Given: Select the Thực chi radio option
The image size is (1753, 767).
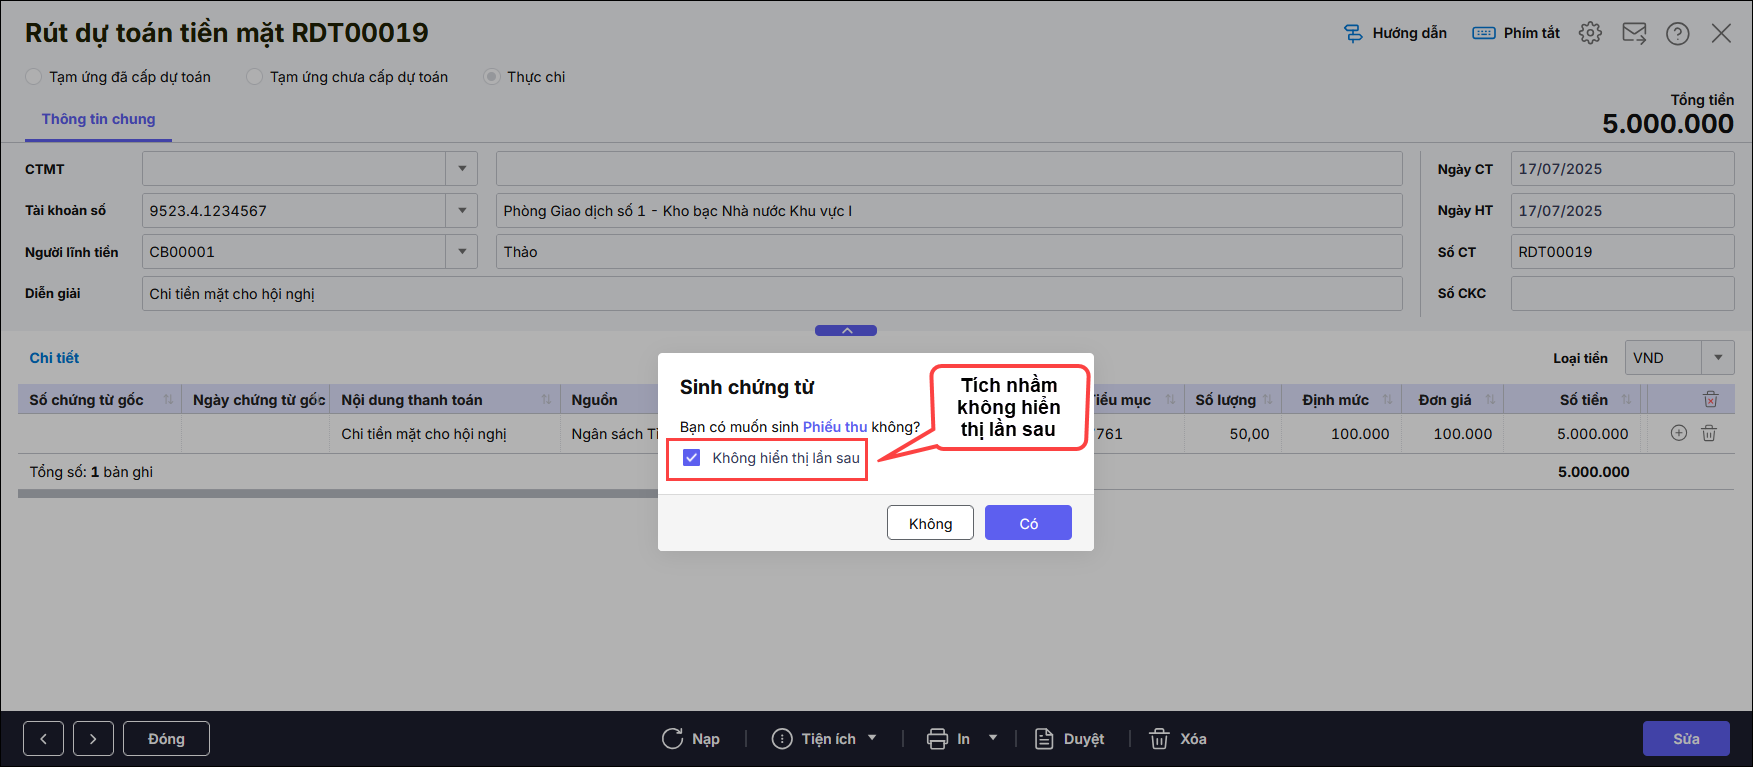Looking at the screenshot, I should click(x=492, y=77).
